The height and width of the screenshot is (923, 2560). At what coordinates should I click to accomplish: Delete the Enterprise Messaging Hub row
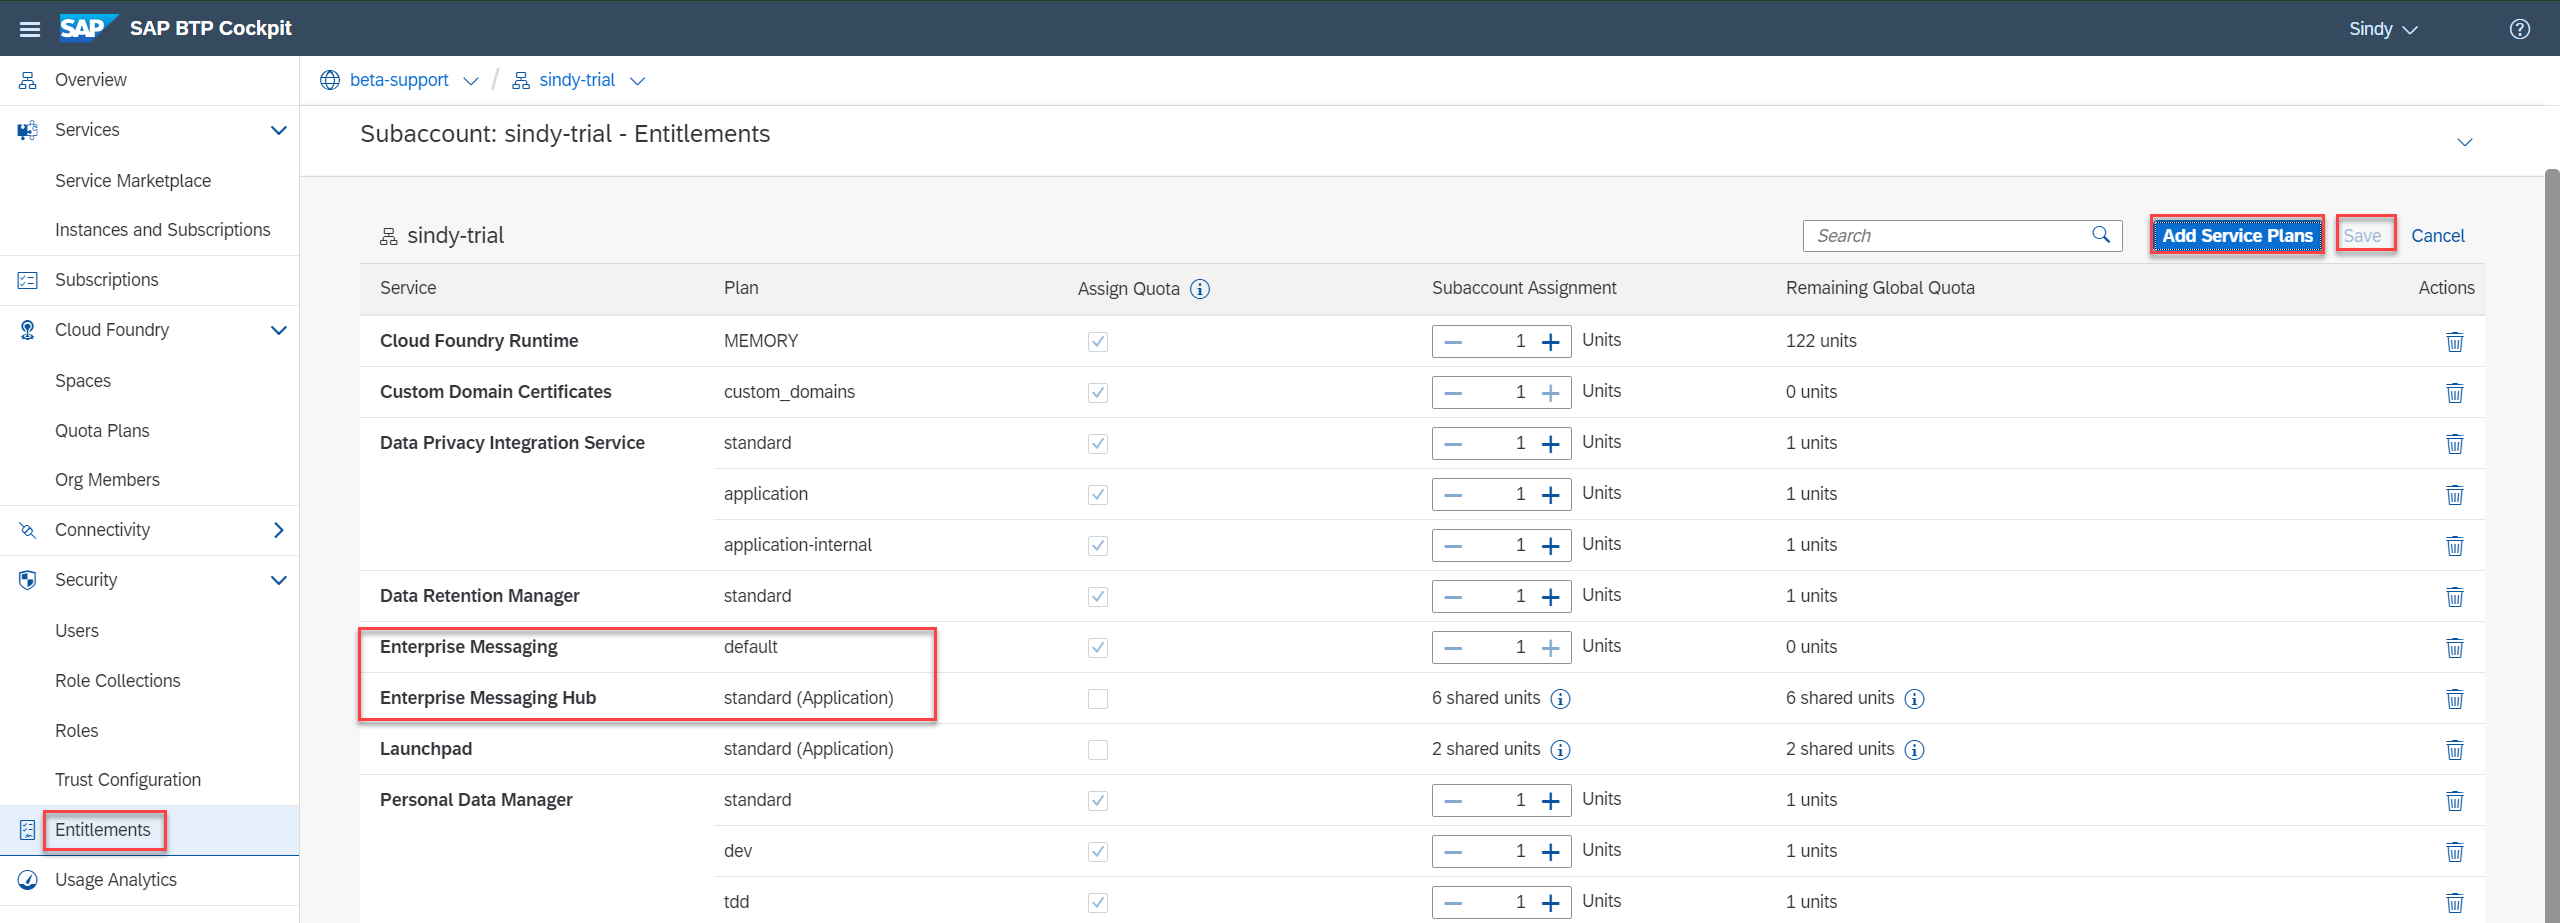pyautogui.click(x=2454, y=699)
